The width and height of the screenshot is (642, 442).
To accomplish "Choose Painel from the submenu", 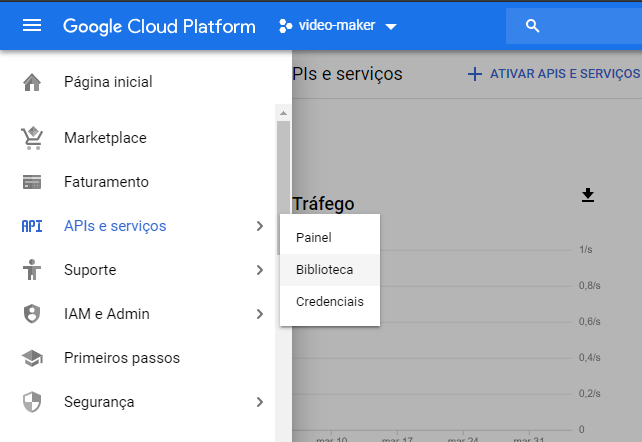I will pyautogui.click(x=330, y=237).
